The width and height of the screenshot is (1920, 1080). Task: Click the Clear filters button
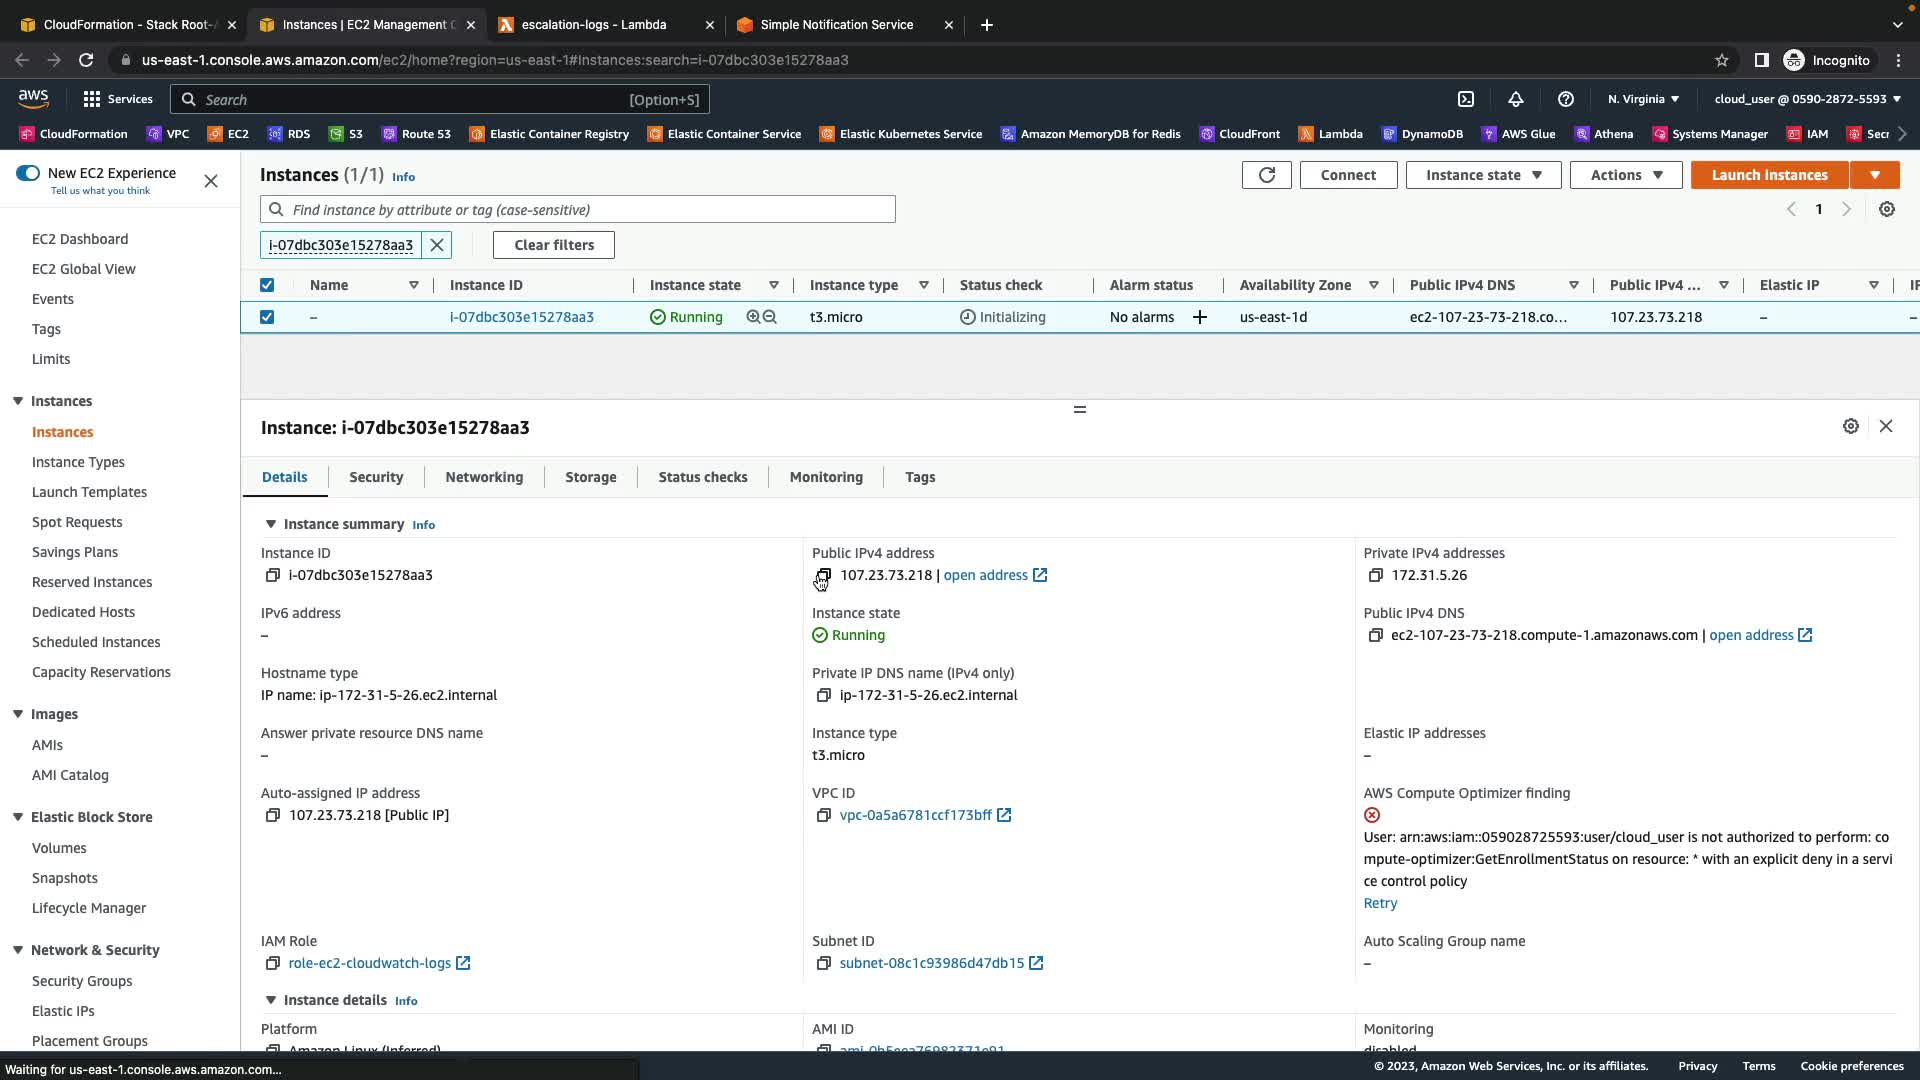click(x=553, y=245)
